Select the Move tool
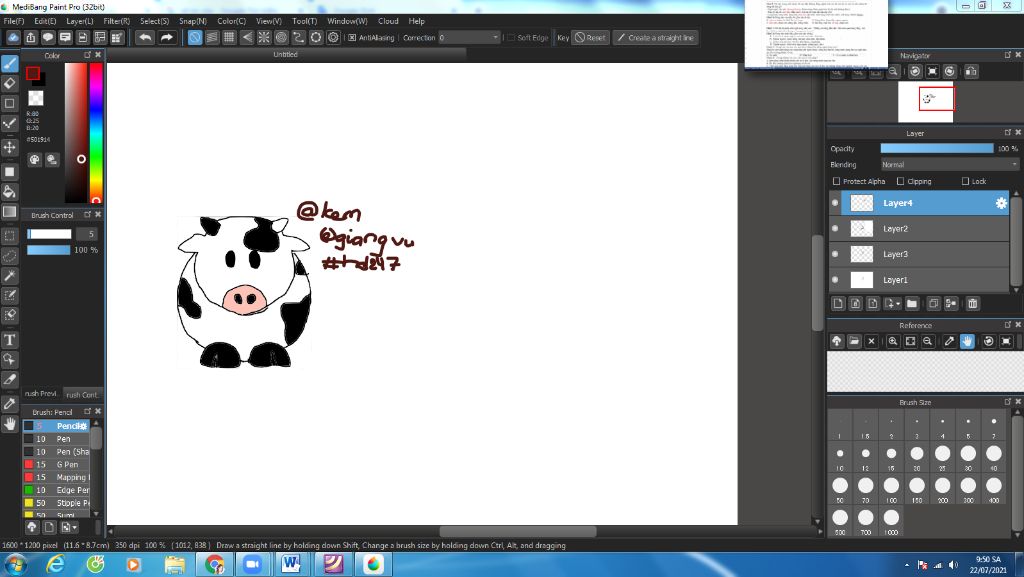 [x=10, y=148]
